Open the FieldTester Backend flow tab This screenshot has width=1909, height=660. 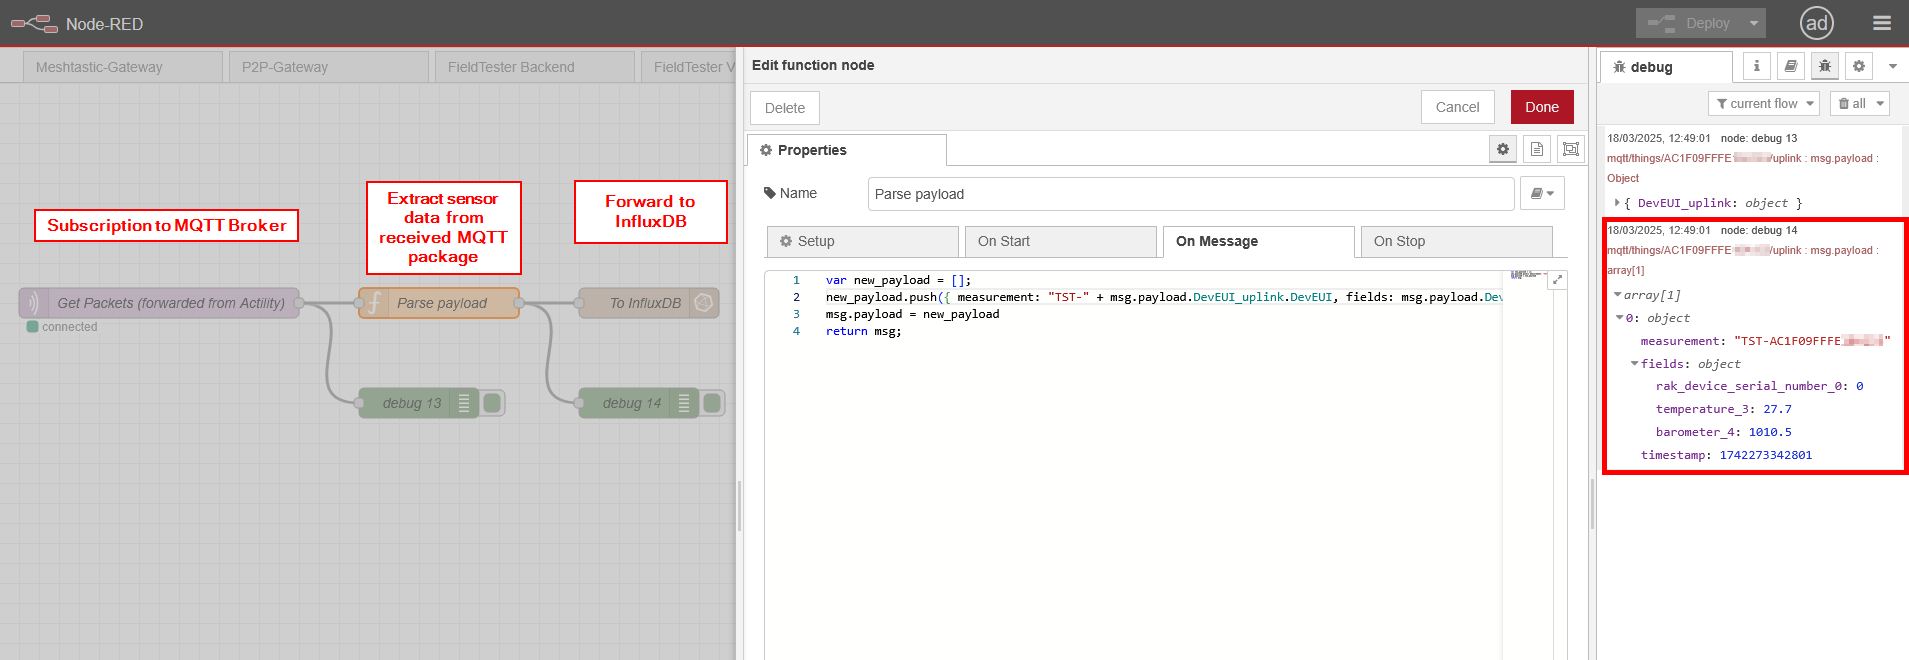[x=535, y=67]
